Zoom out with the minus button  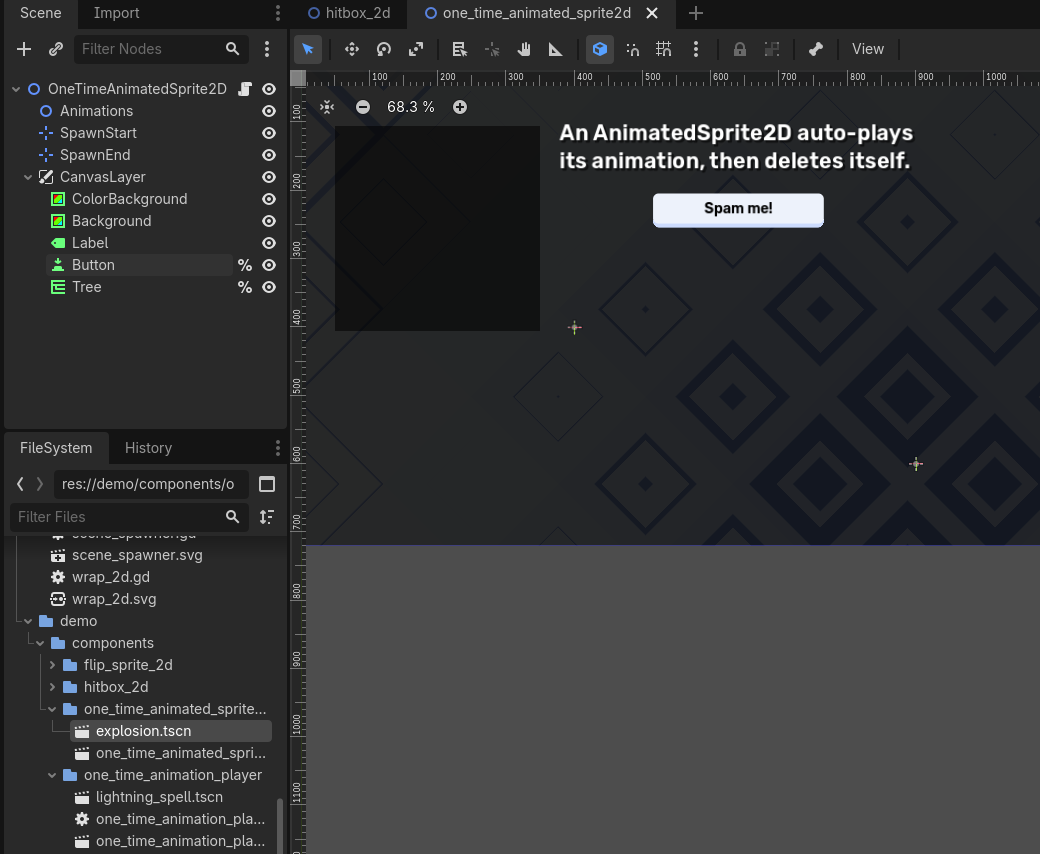click(x=363, y=107)
